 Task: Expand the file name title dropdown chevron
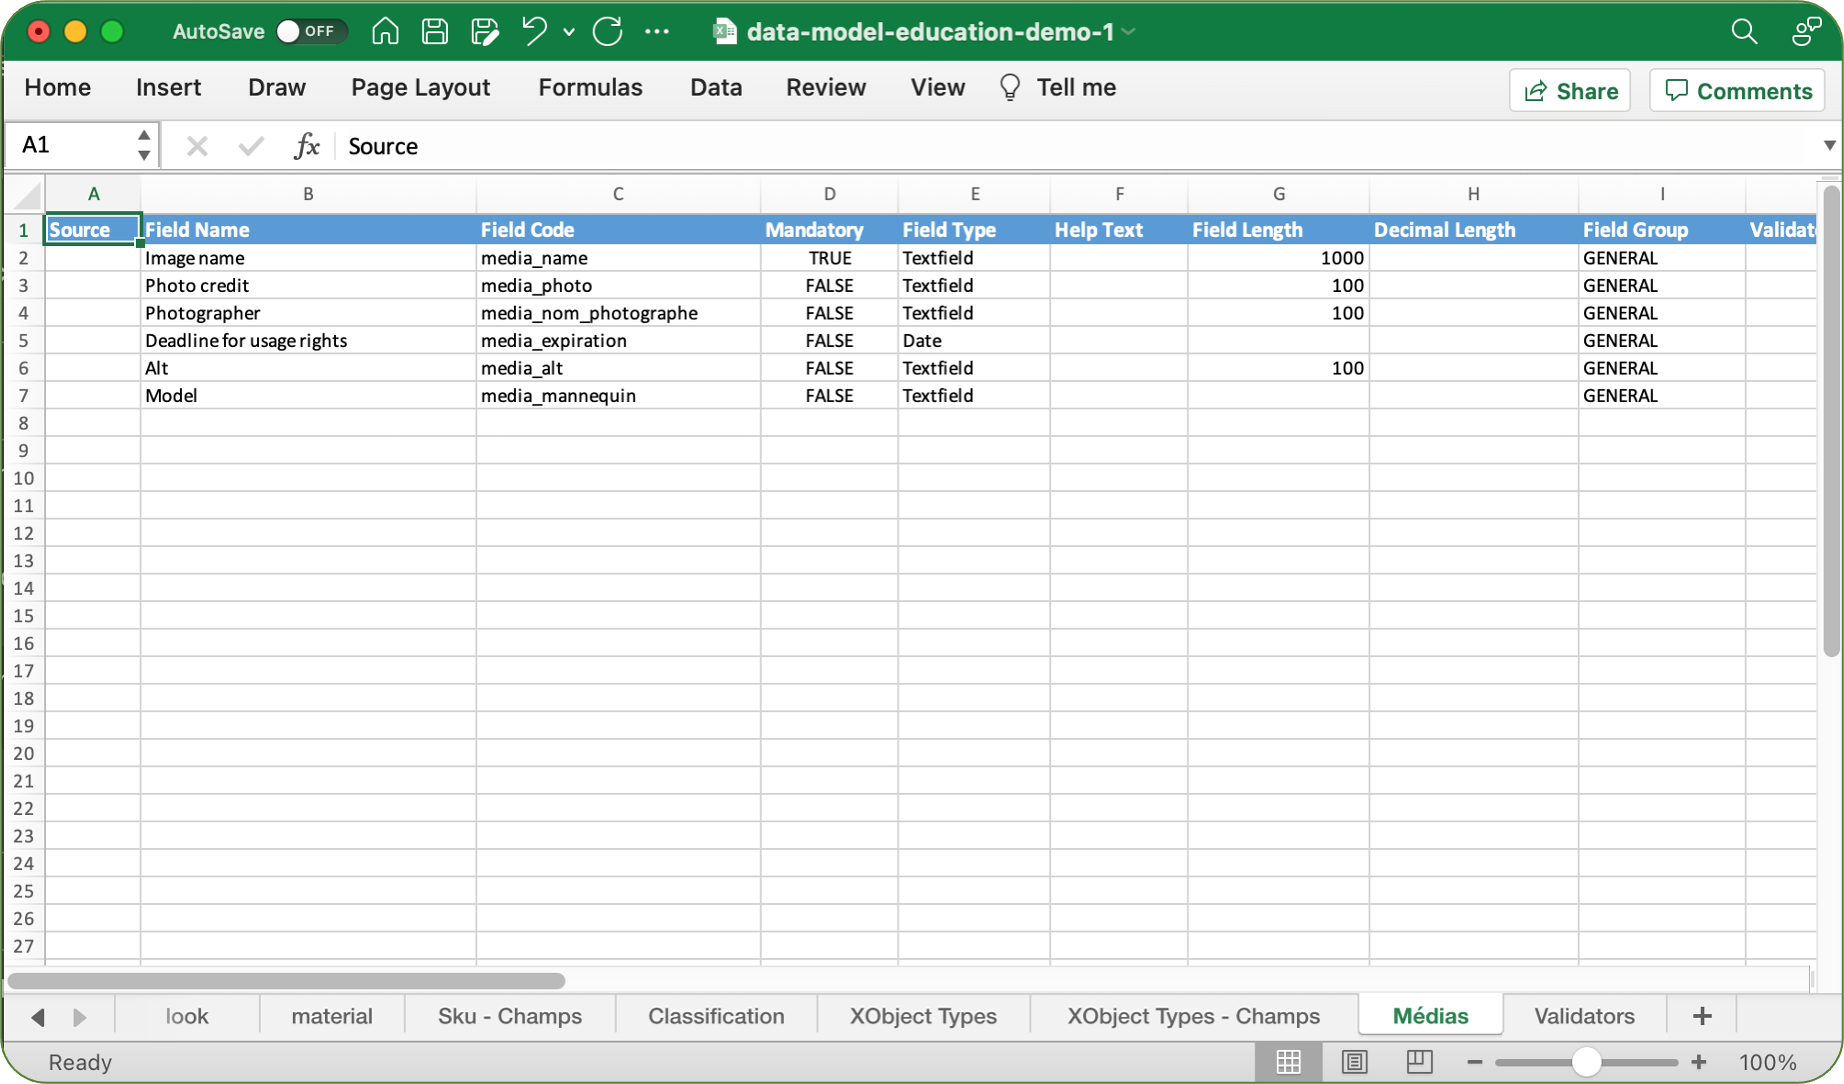coord(1129,32)
